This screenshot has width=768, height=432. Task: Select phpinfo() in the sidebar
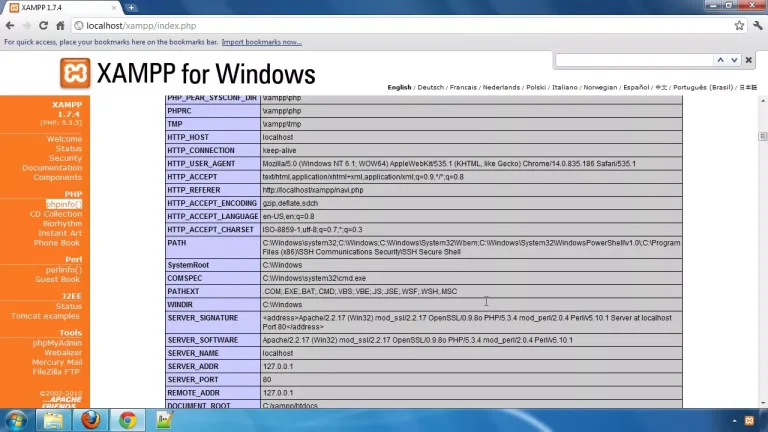(64, 204)
